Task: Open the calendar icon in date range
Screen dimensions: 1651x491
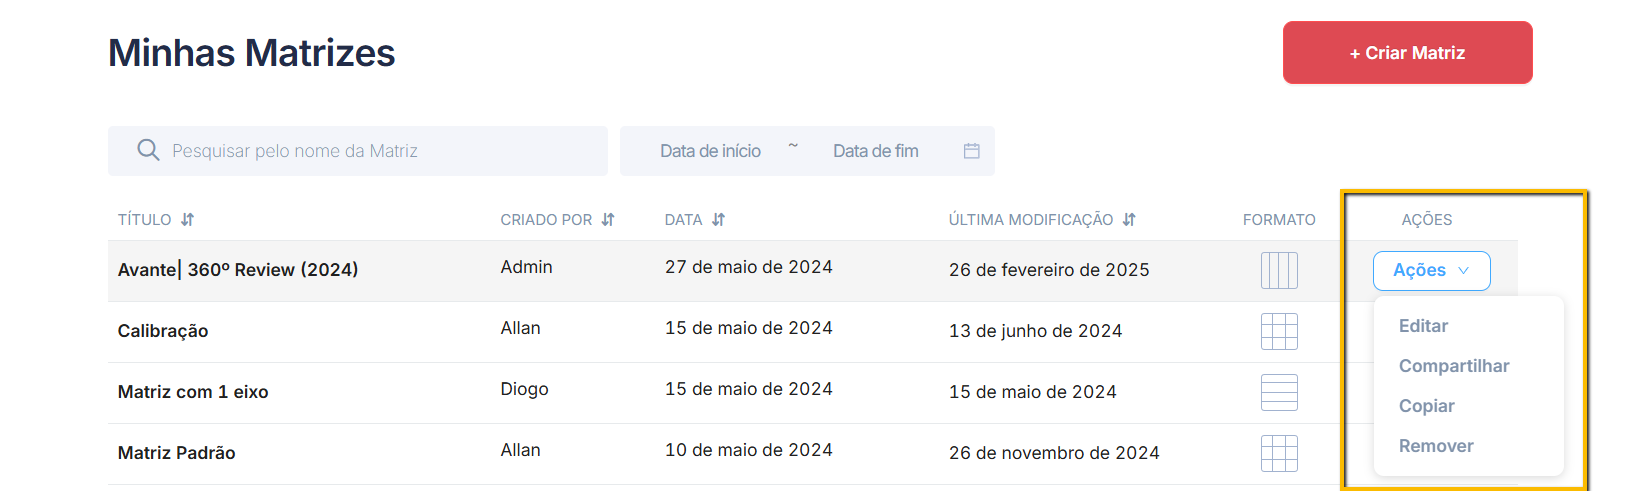Action: tap(971, 151)
